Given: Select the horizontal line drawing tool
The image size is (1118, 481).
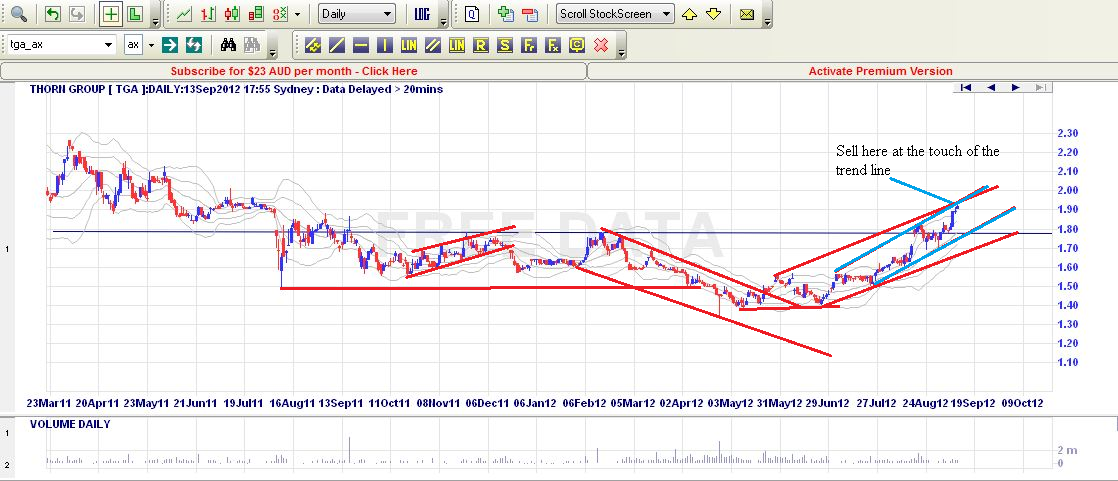Looking at the screenshot, I should click(361, 46).
